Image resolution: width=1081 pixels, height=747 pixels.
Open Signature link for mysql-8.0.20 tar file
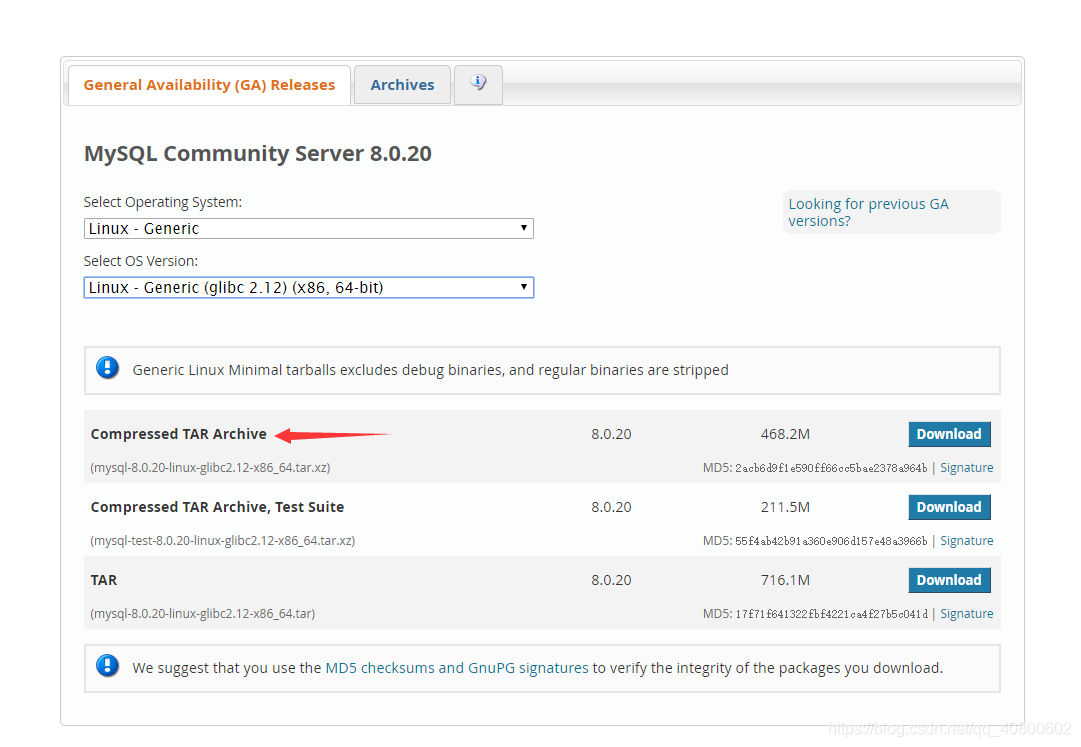pyautogui.click(x=967, y=613)
